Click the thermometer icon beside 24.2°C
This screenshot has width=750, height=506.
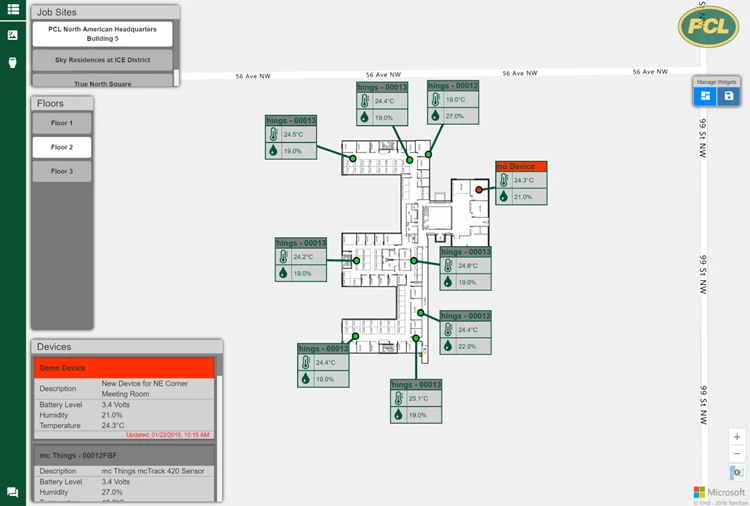pyautogui.click(x=284, y=257)
